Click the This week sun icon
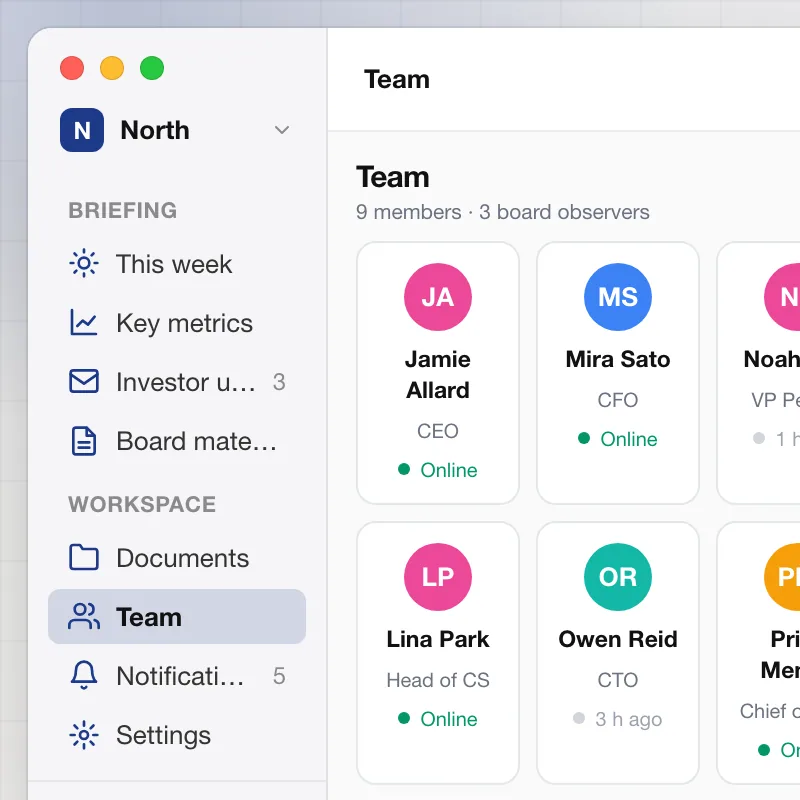The height and width of the screenshot is (800, 800). pos(84,264)
